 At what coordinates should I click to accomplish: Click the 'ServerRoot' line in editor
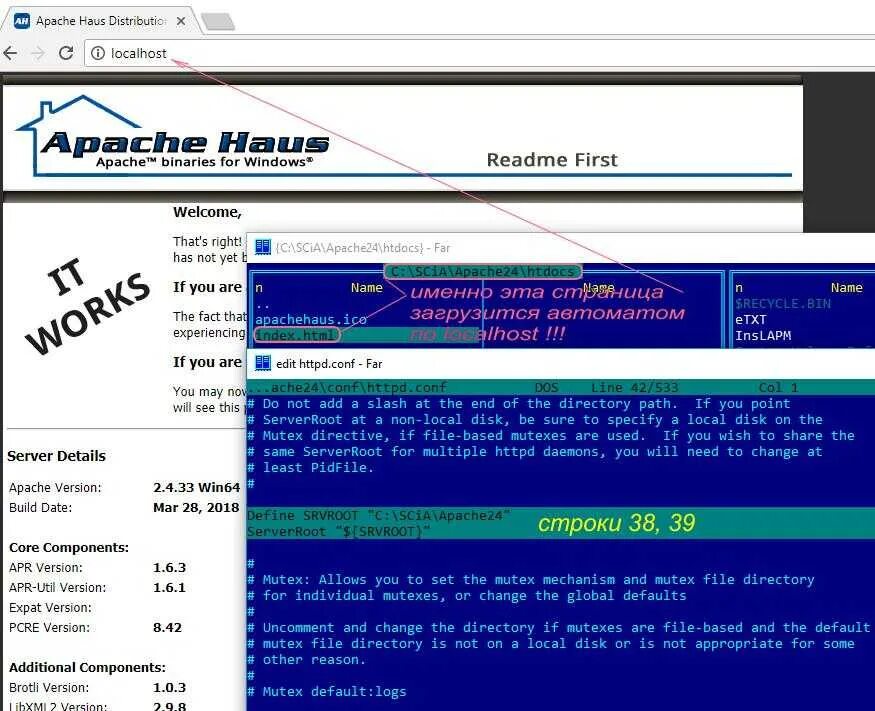(x=338, y=531)
